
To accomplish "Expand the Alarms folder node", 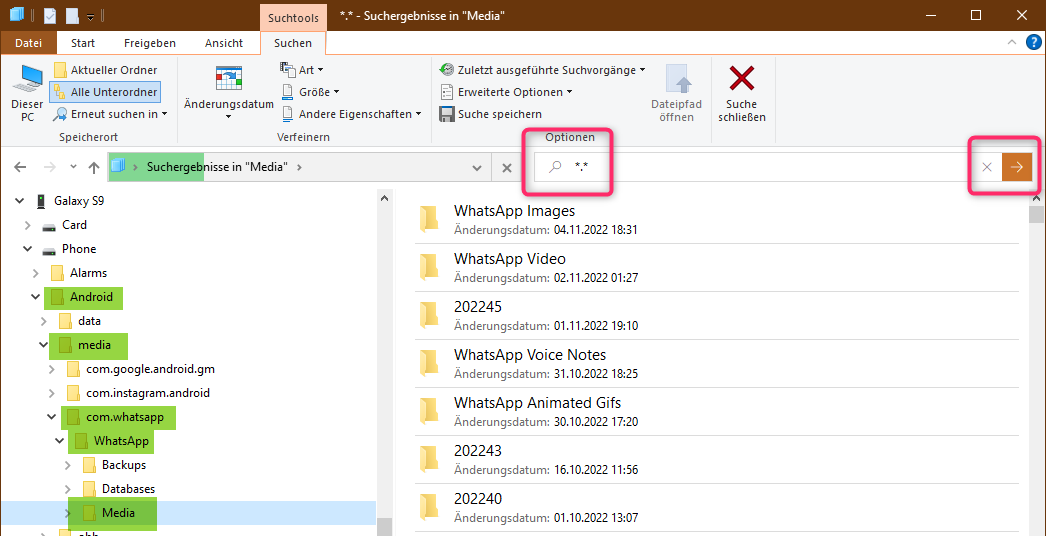I will (35, 273).
